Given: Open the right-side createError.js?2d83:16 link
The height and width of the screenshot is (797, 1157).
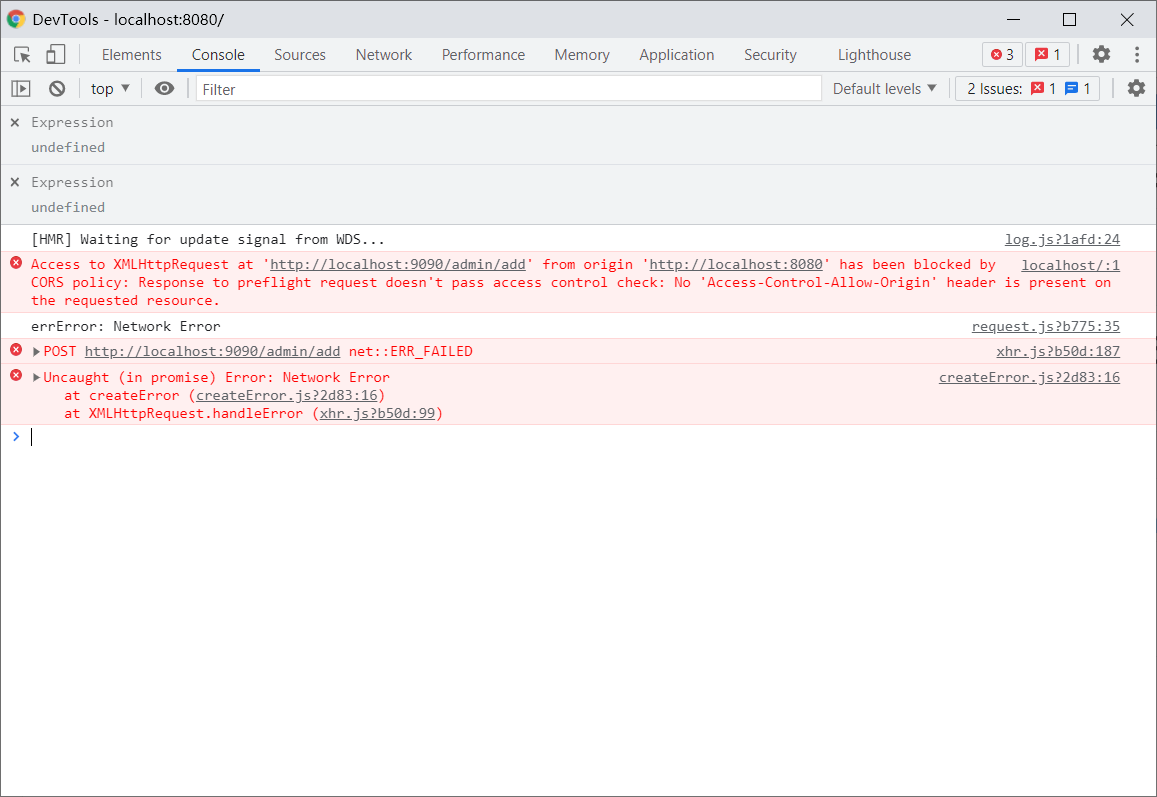Looking at the screenshot, I should tap(1029, 377).
